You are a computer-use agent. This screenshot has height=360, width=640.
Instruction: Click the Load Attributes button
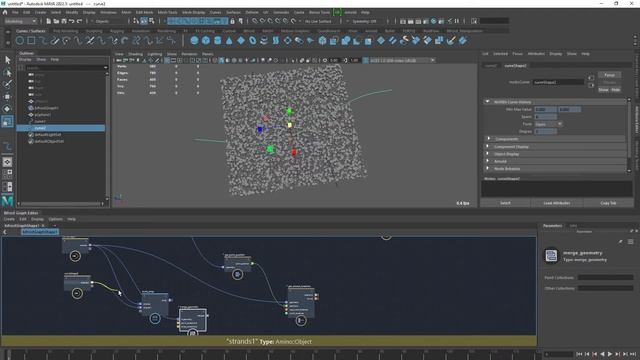[x=557, y=203]
